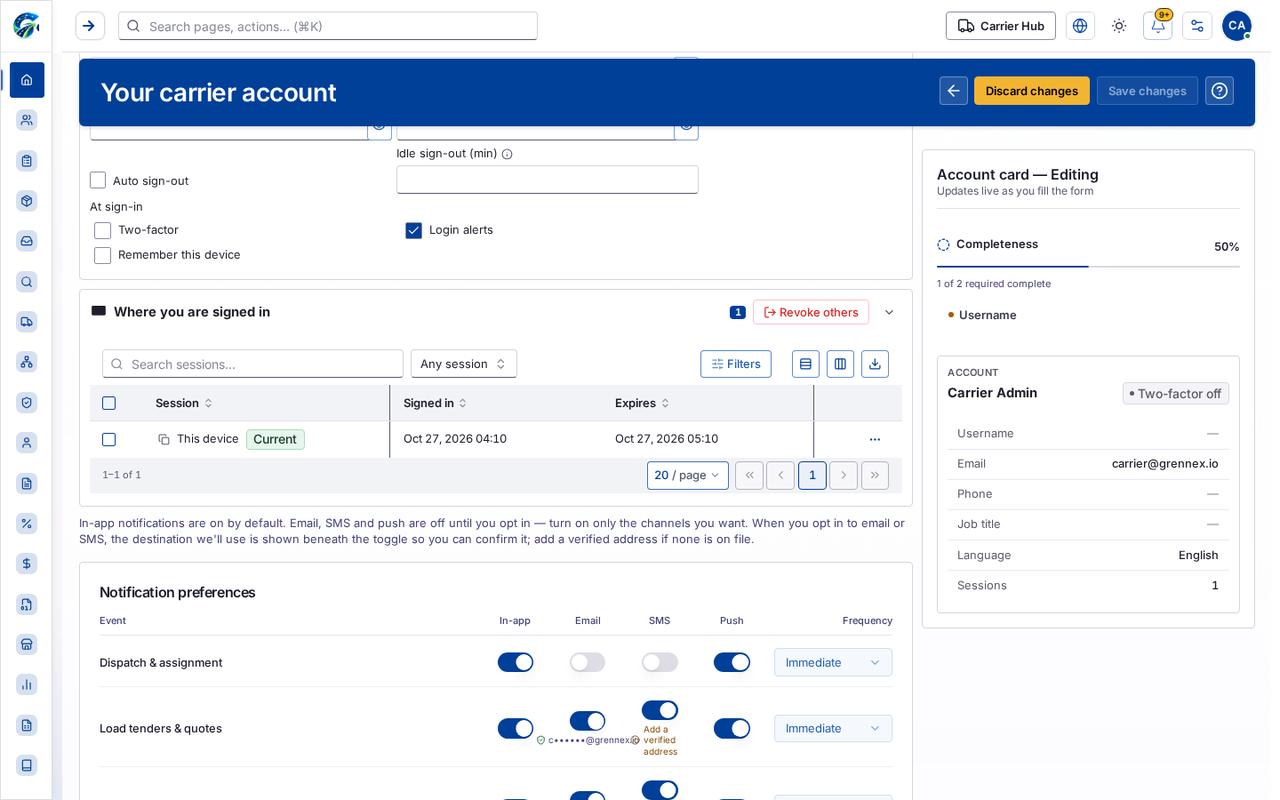Open the Home icon in the sidebar
The height and width of the screenshot is (800, 1280).
pos(27,80)
